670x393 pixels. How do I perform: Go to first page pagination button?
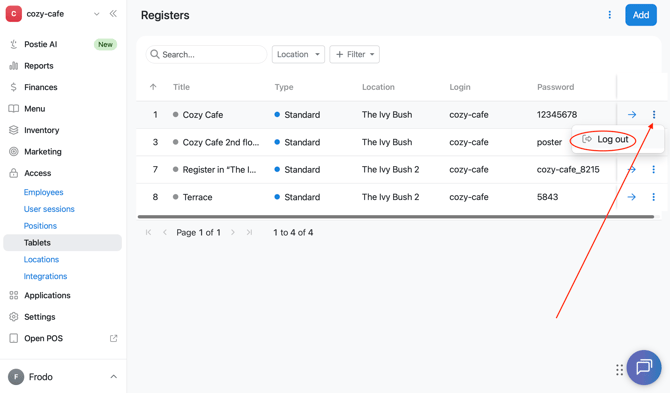point(148,232)
